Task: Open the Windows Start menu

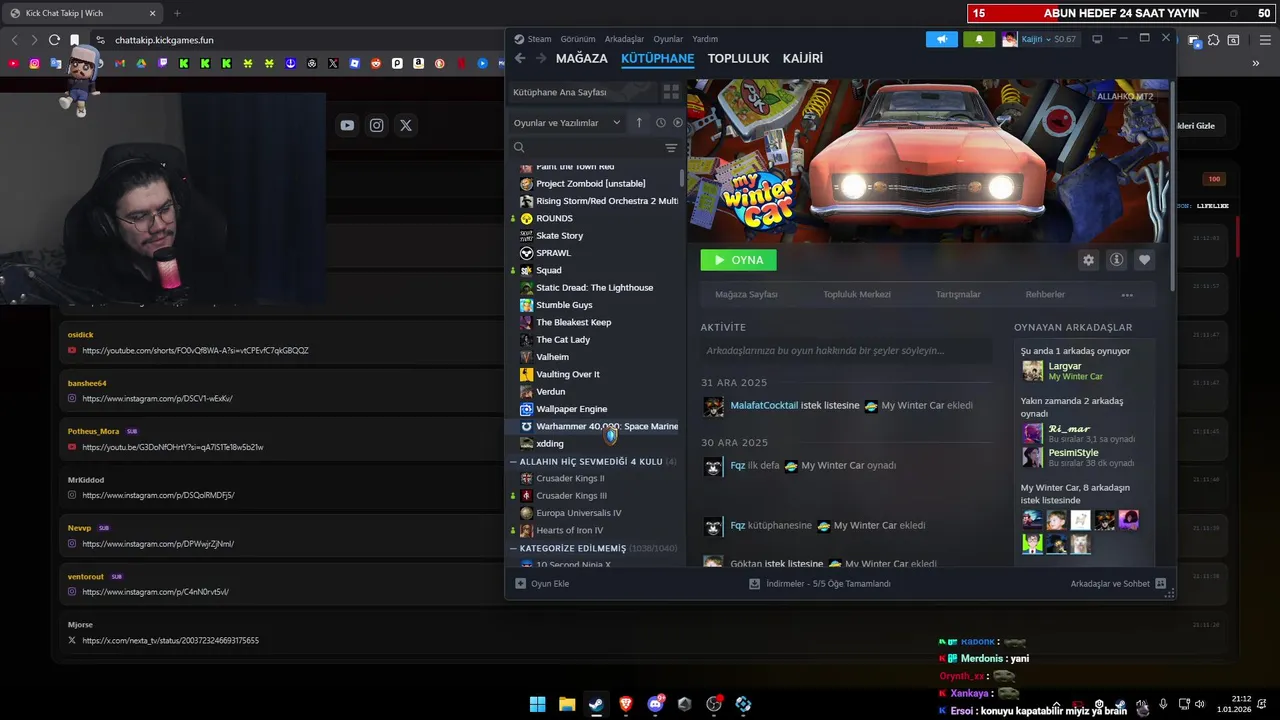Action: [538, 704]
